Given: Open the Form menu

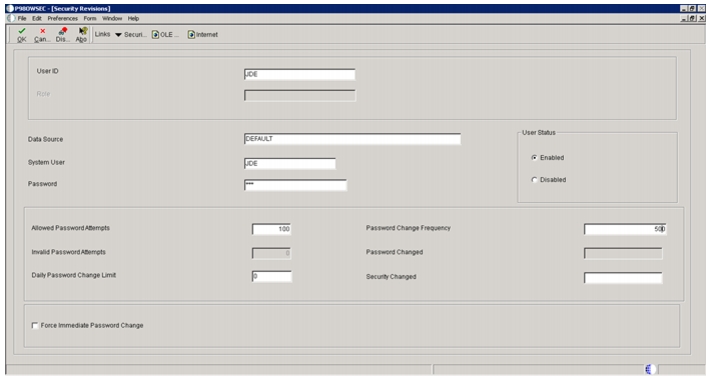Looking at the screenshot, I should click(x=90, y=19).
